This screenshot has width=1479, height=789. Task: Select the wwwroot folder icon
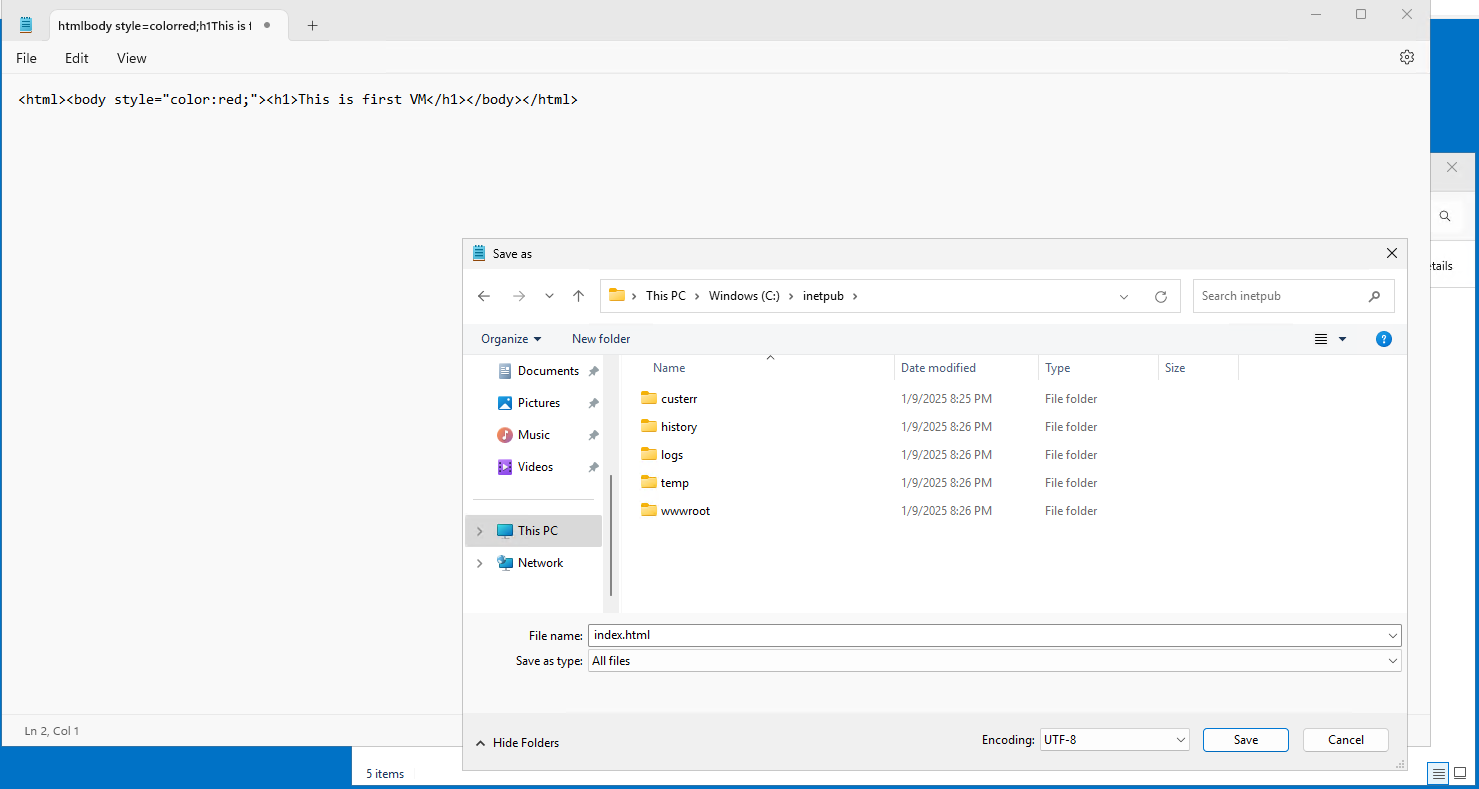pyautogui.click(x=649, y=510)
